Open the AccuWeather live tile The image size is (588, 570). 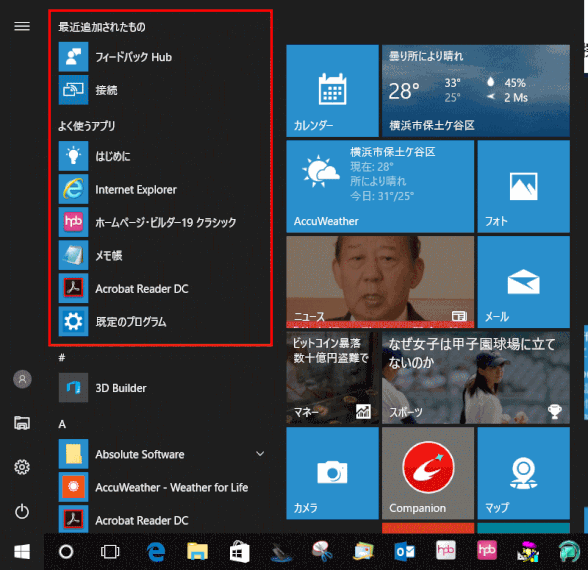[380, 186]
